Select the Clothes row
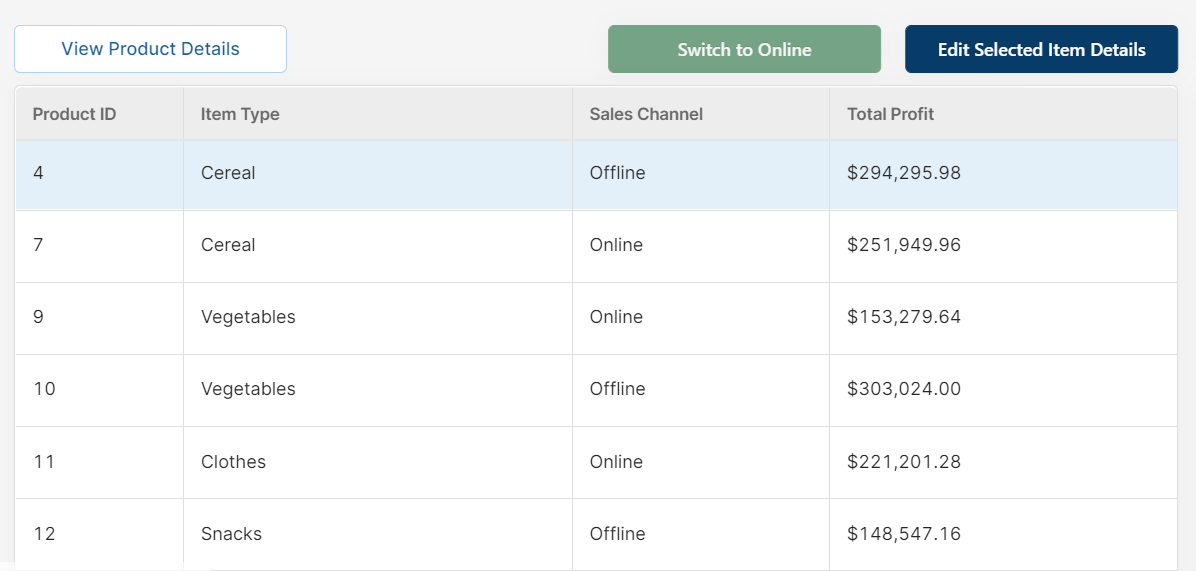The height and width of the screenshot is (571, 1196). (596, 463)
